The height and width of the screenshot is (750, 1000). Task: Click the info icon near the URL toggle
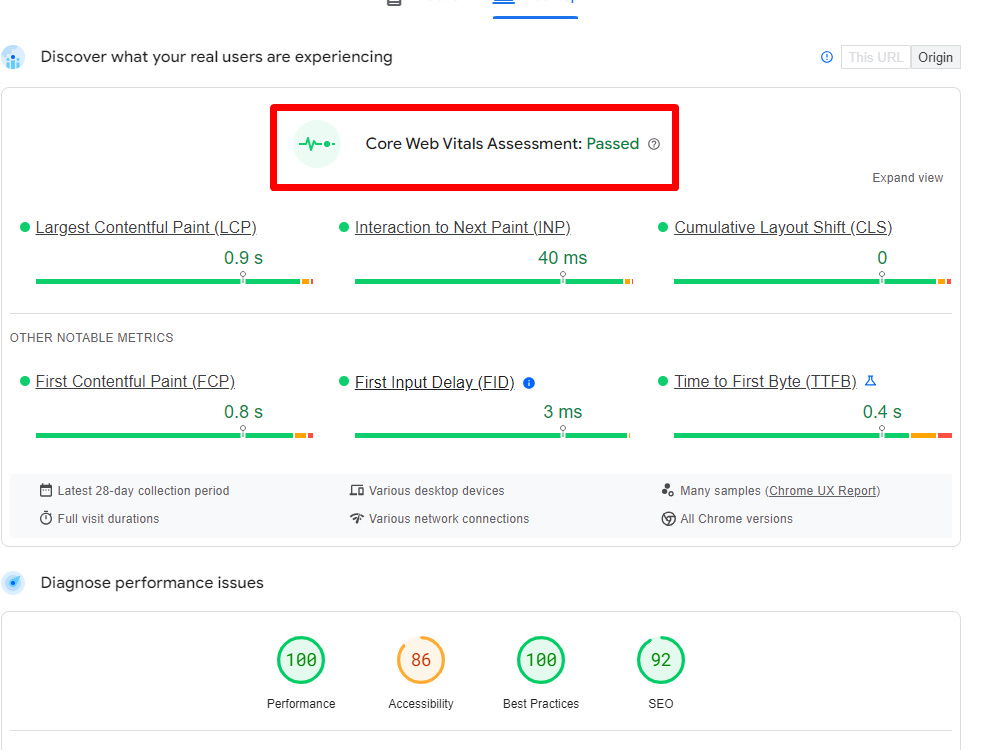[x=826, y=57]
